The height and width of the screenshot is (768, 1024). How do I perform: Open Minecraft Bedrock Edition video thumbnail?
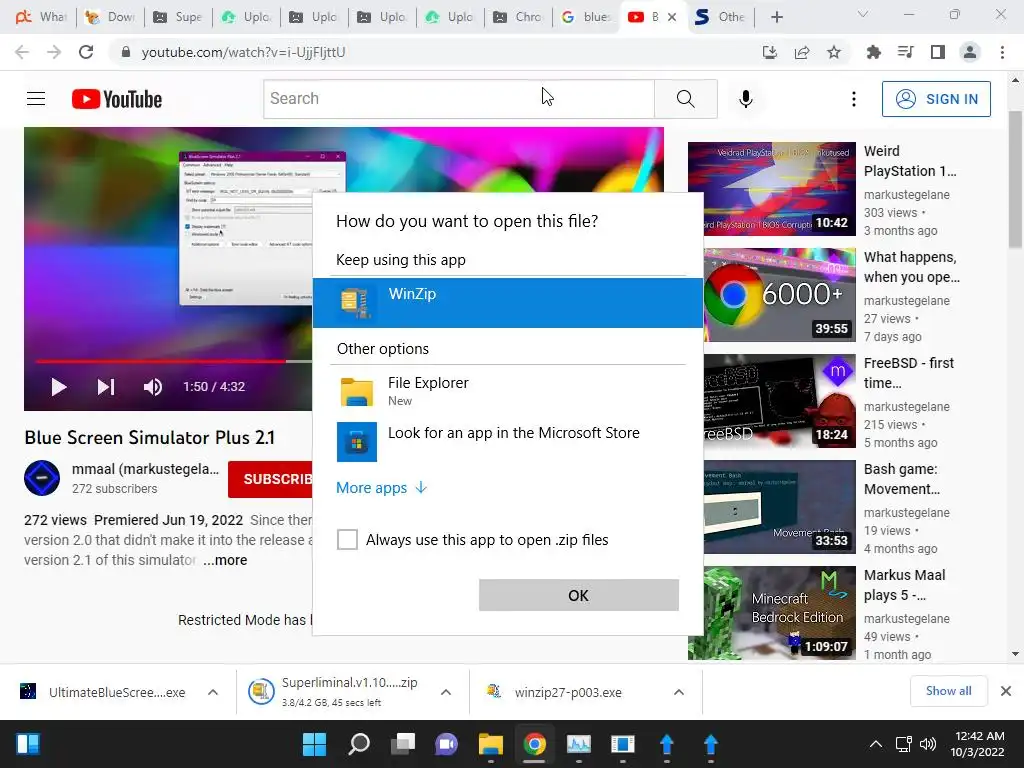[772, 613]
